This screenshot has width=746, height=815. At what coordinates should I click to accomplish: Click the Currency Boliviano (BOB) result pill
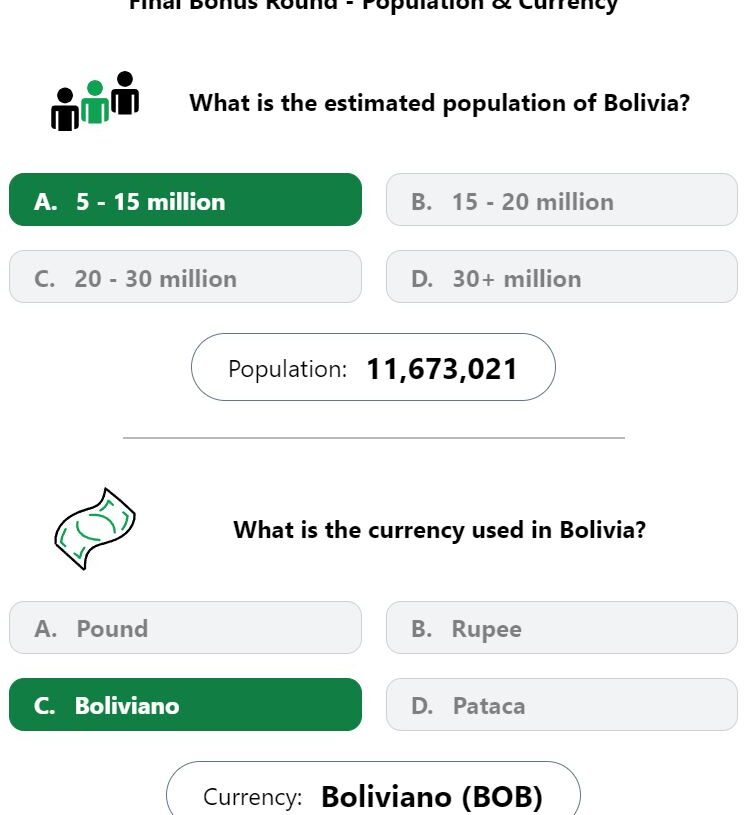point(373,788)
